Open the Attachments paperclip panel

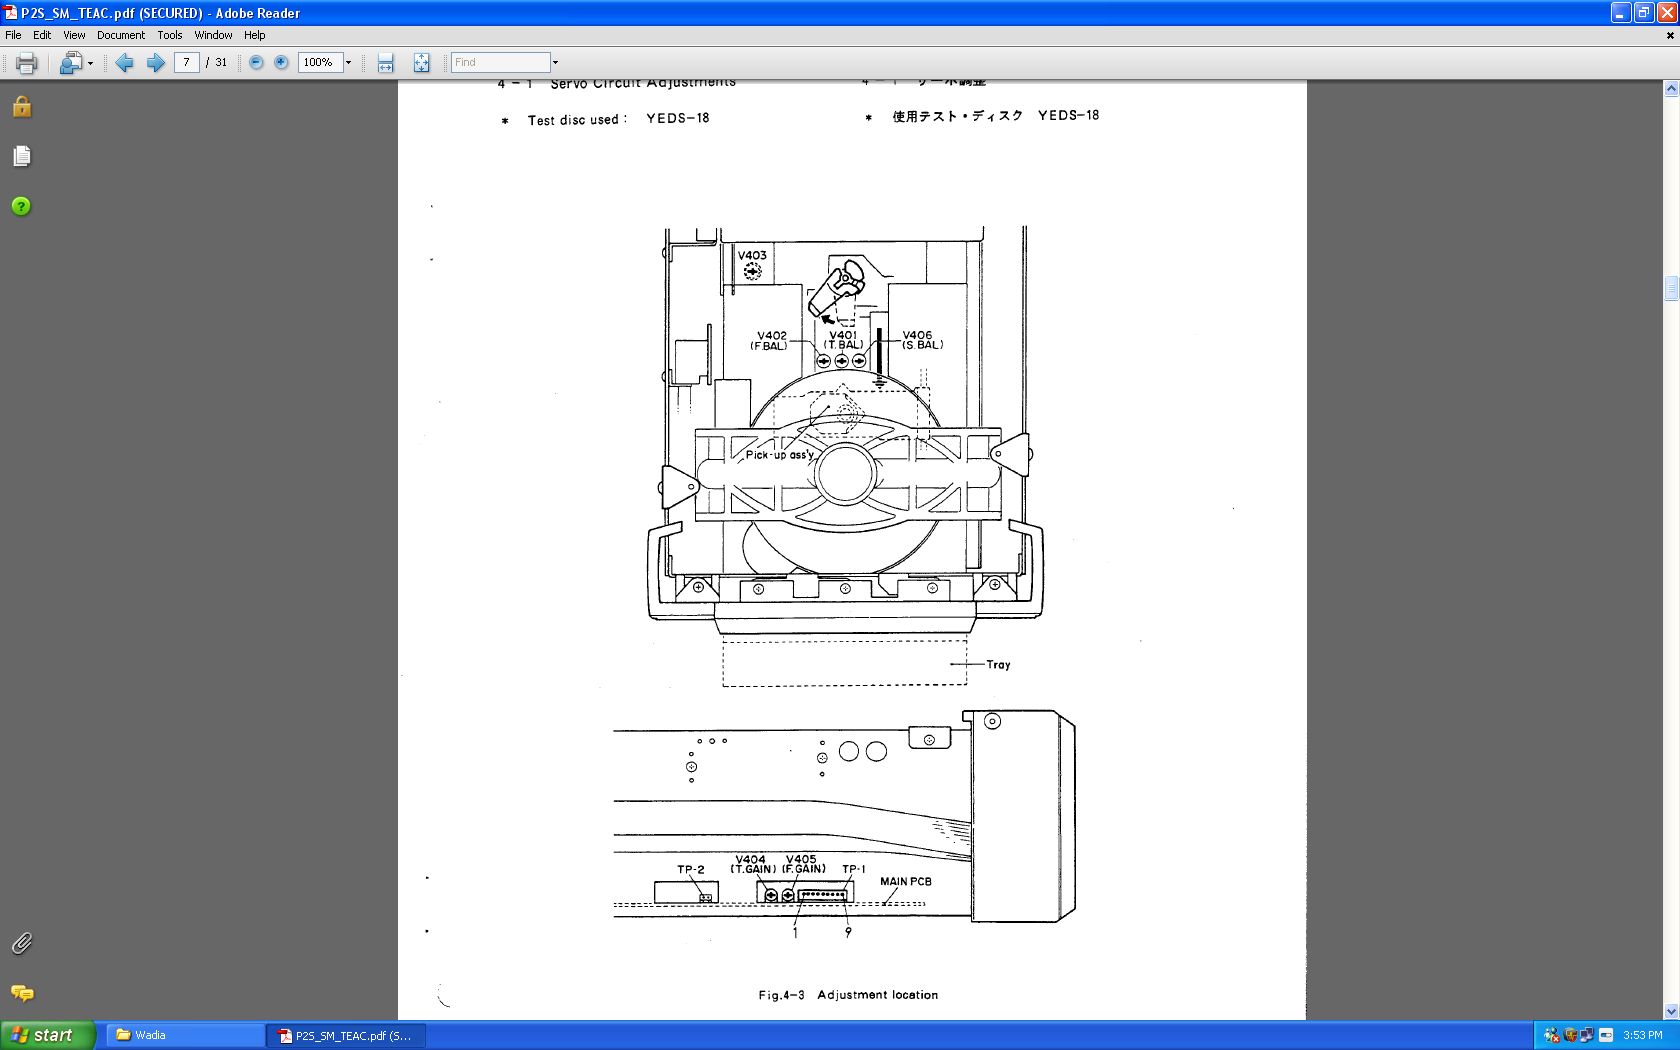[22, 943]
